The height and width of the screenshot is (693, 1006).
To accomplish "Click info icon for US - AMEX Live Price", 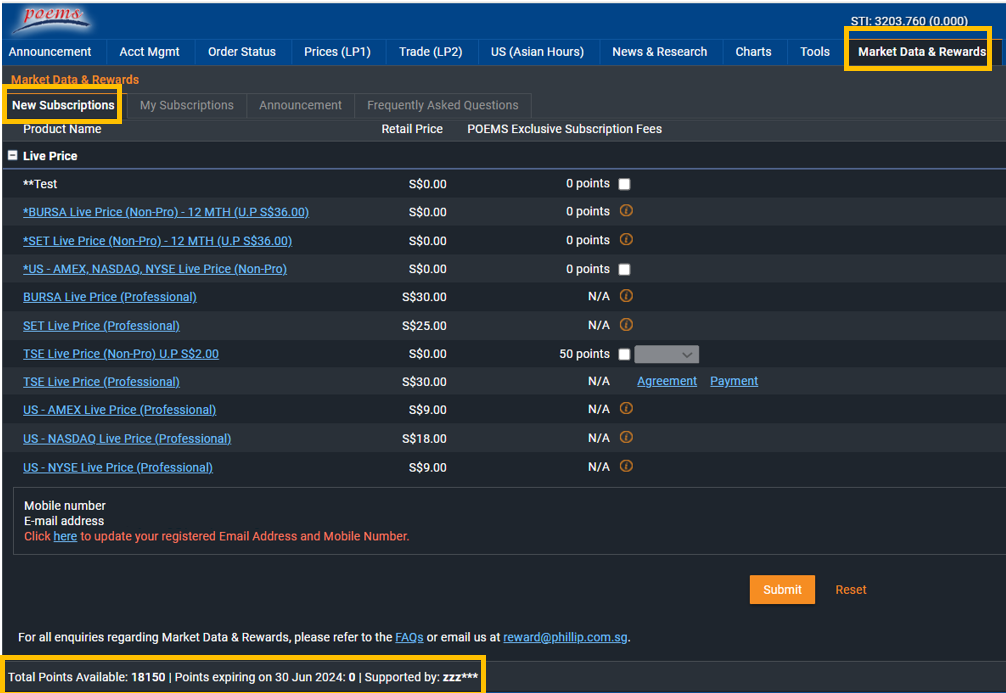I will [x=626, y=409].
